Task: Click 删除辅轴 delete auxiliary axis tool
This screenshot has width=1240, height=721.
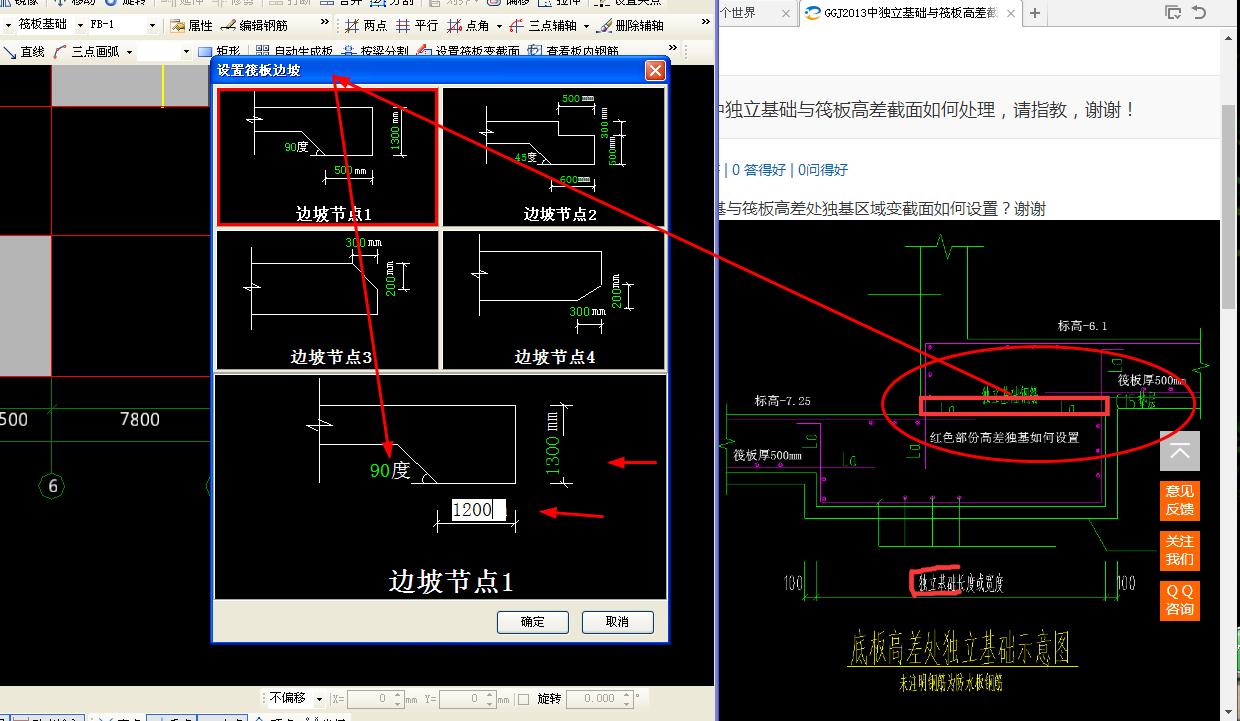Action: point(632,25)
